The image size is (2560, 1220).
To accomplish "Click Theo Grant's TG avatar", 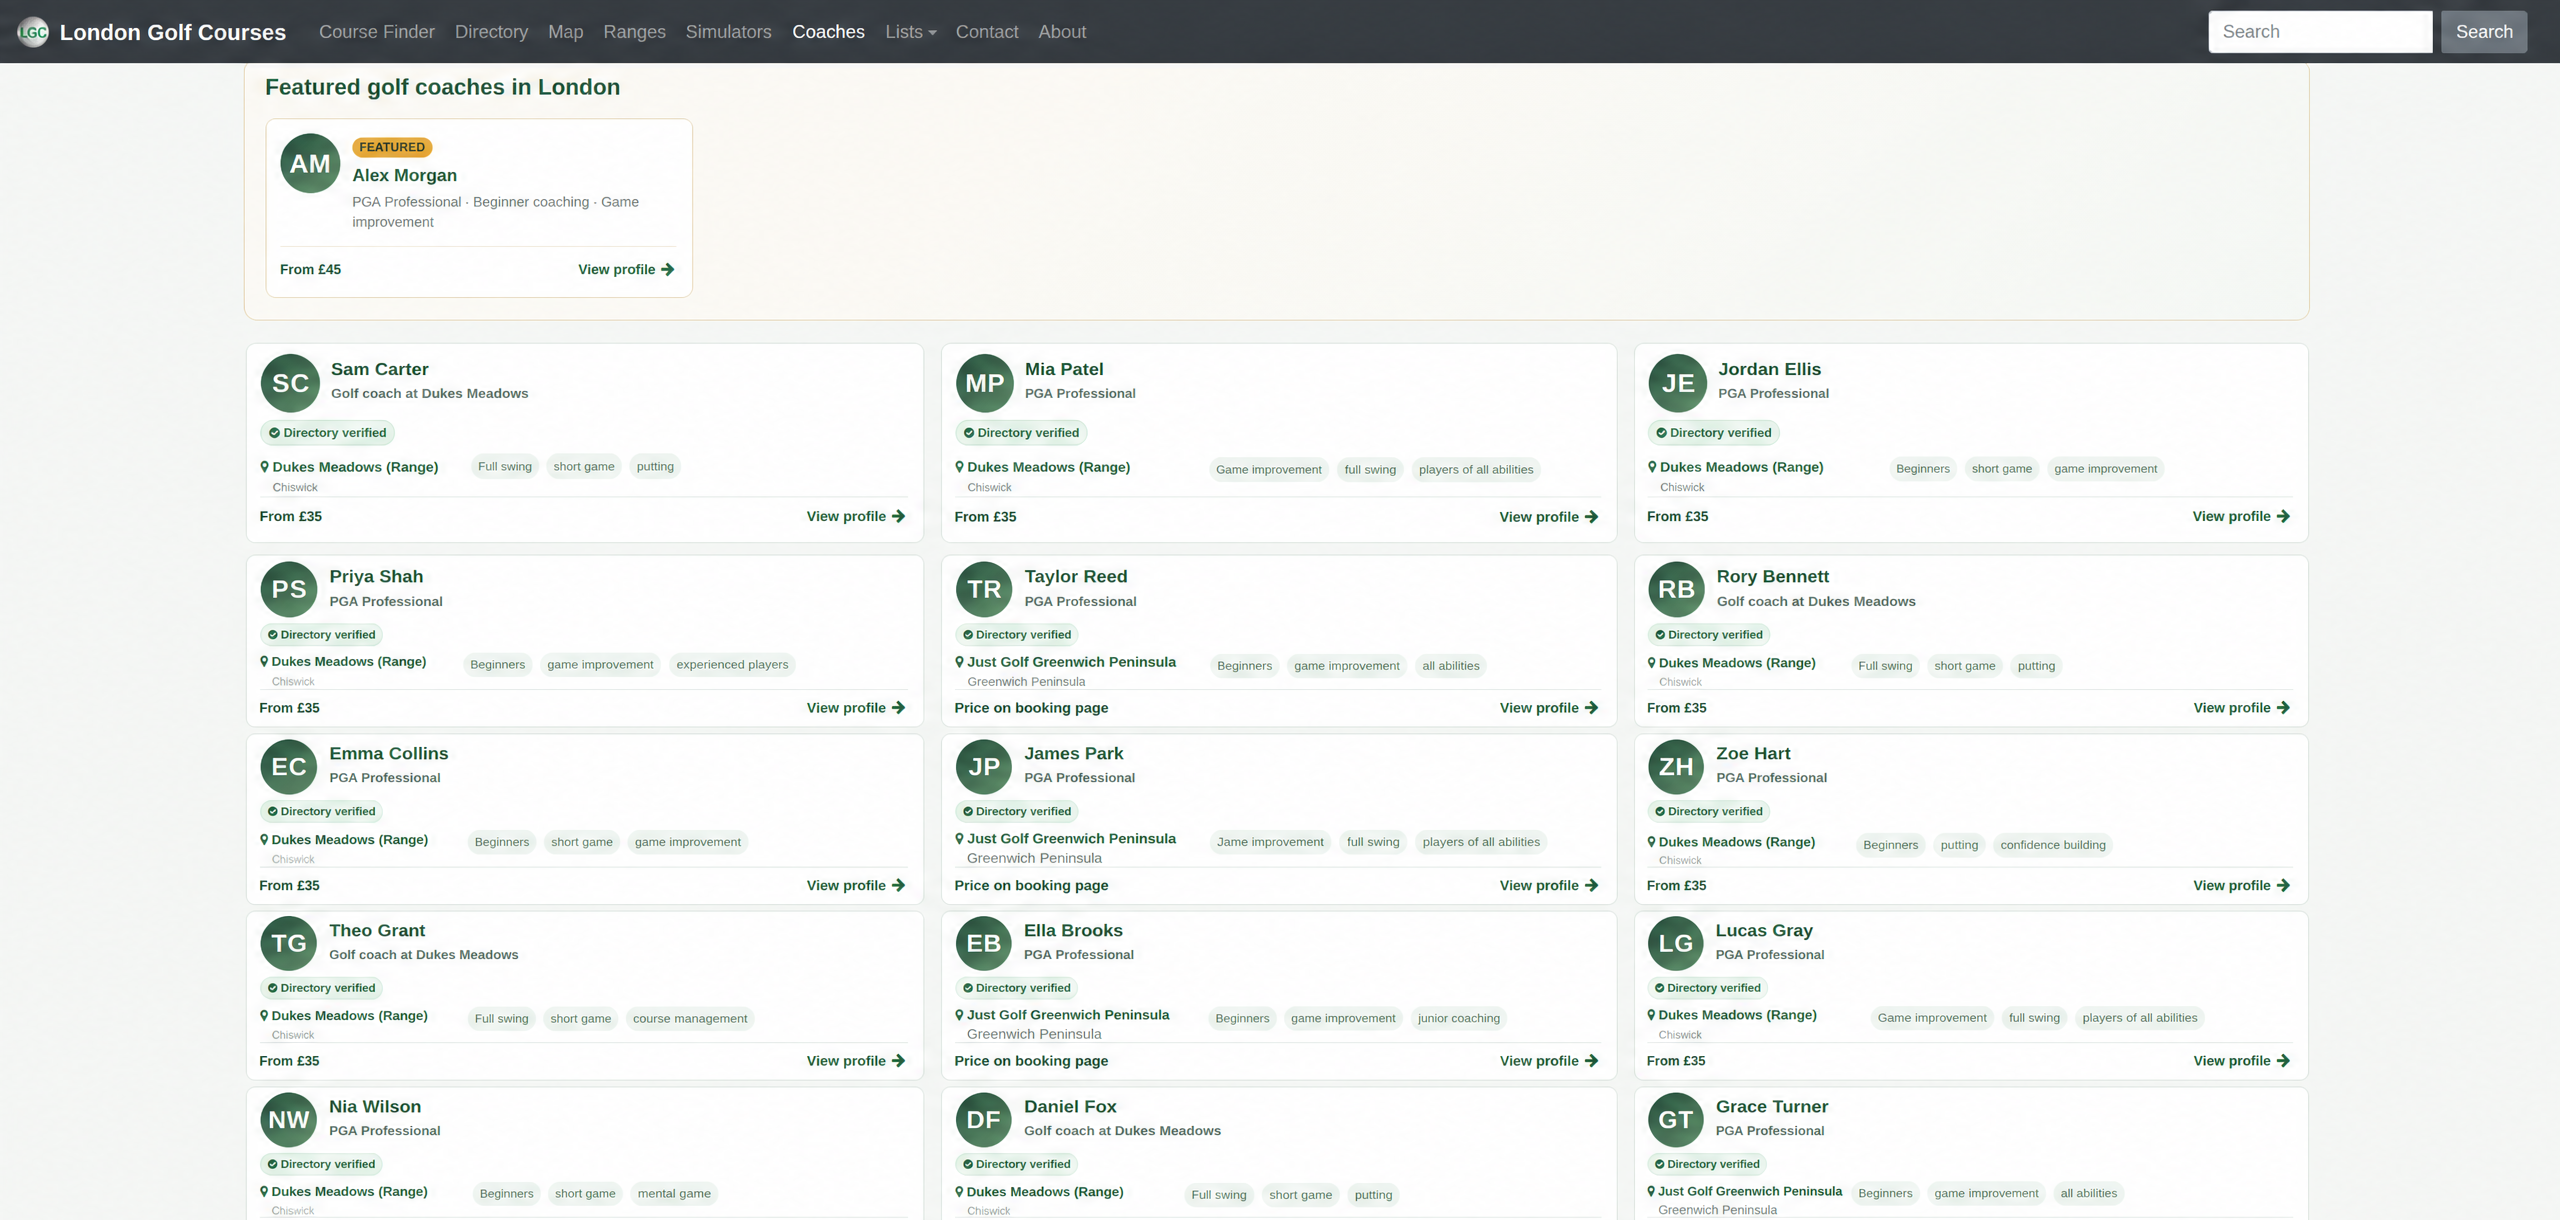I will (x=289, y=943).
